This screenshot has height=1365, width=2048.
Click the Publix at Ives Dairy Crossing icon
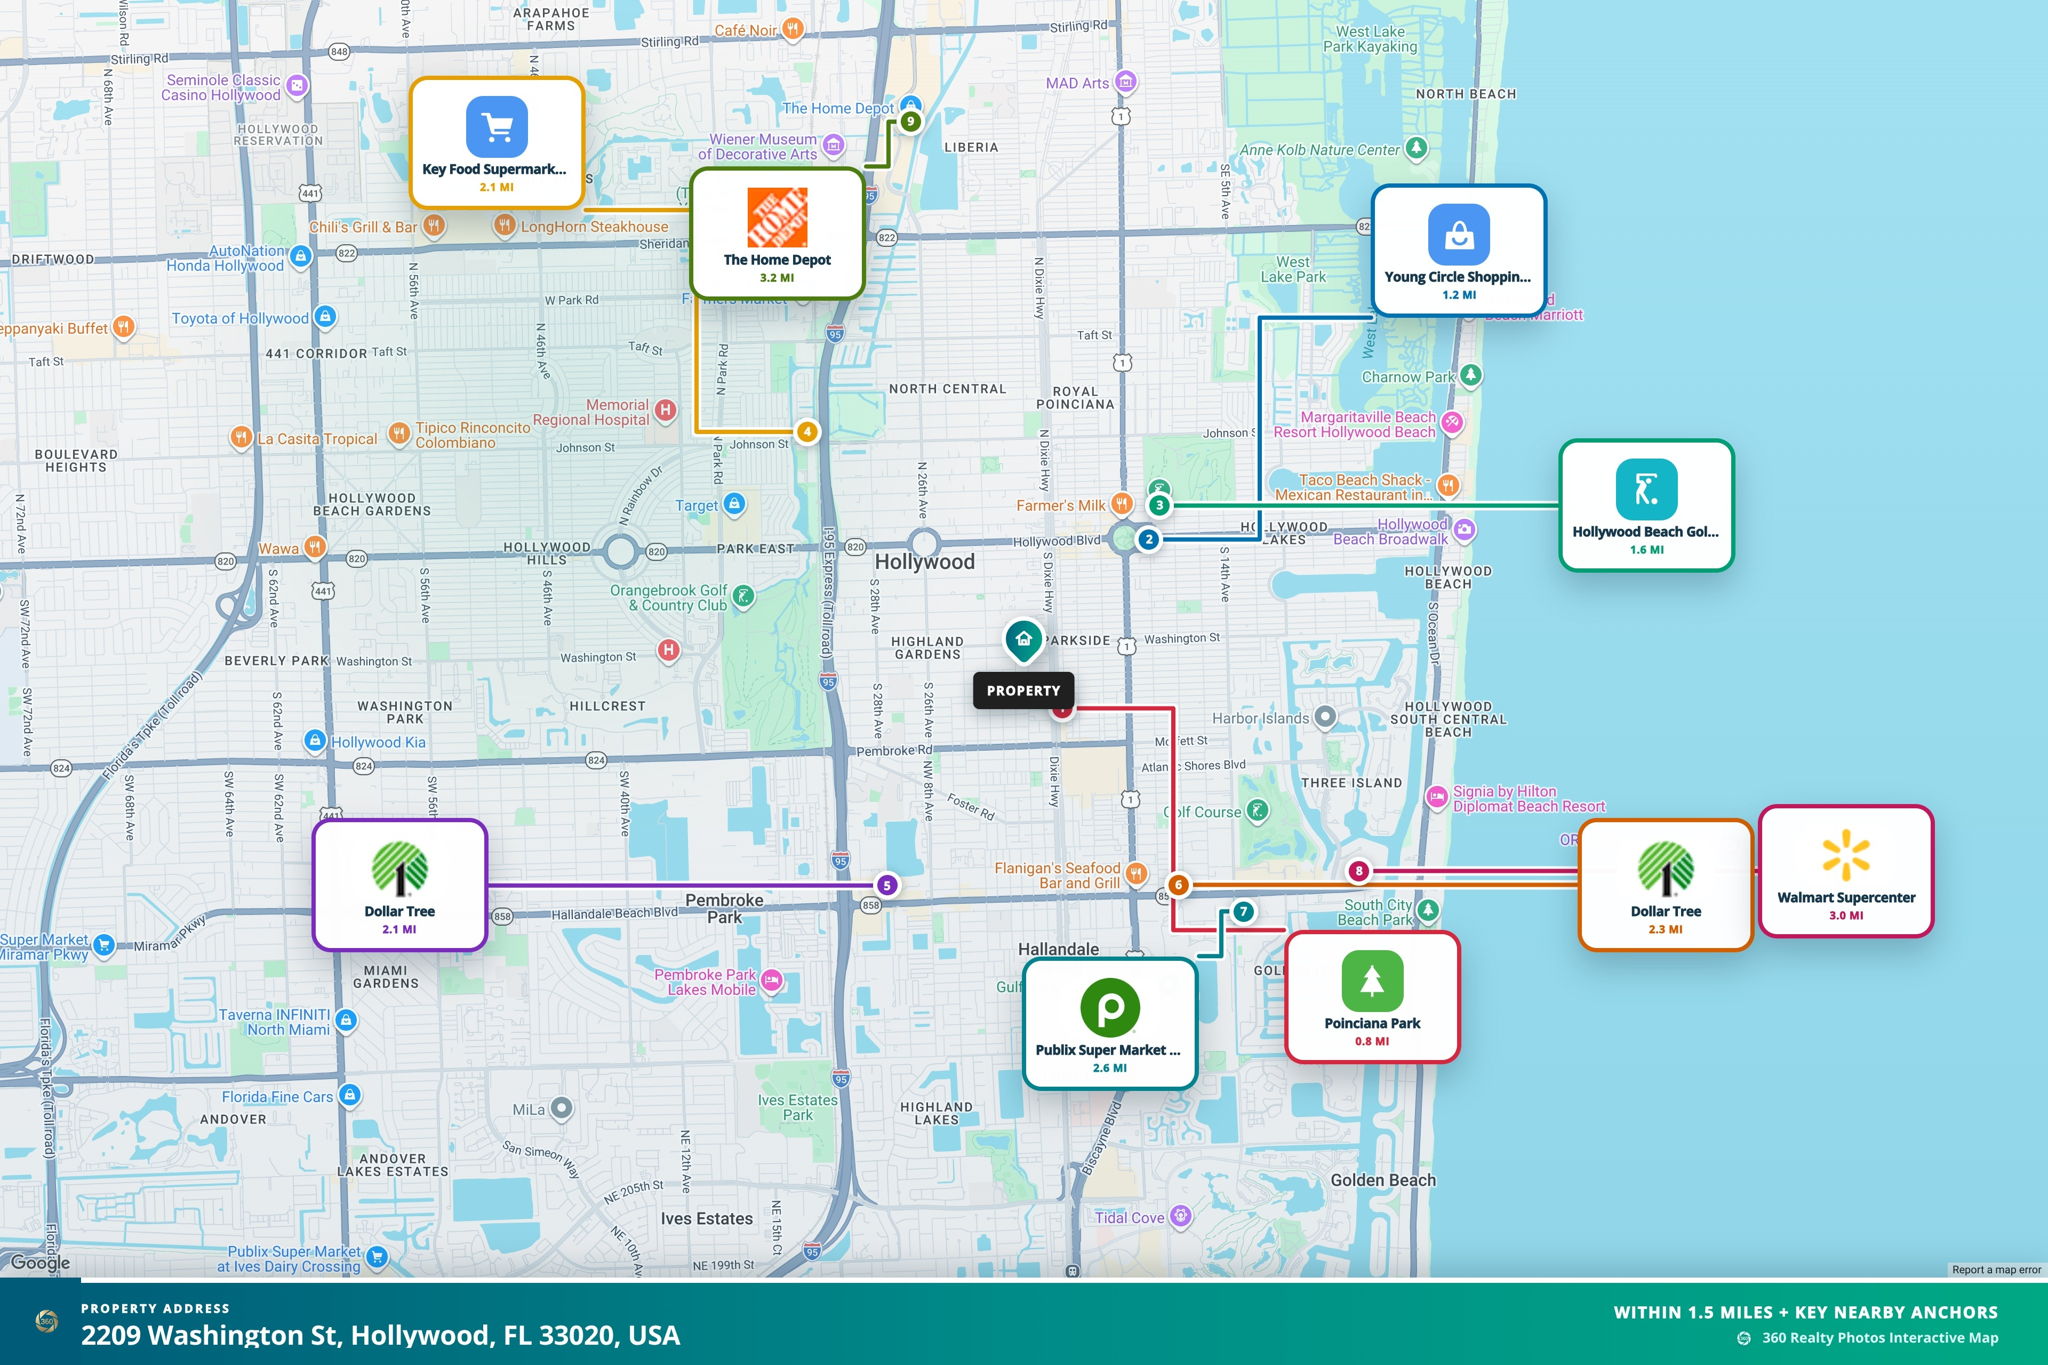pos(377,1257)
